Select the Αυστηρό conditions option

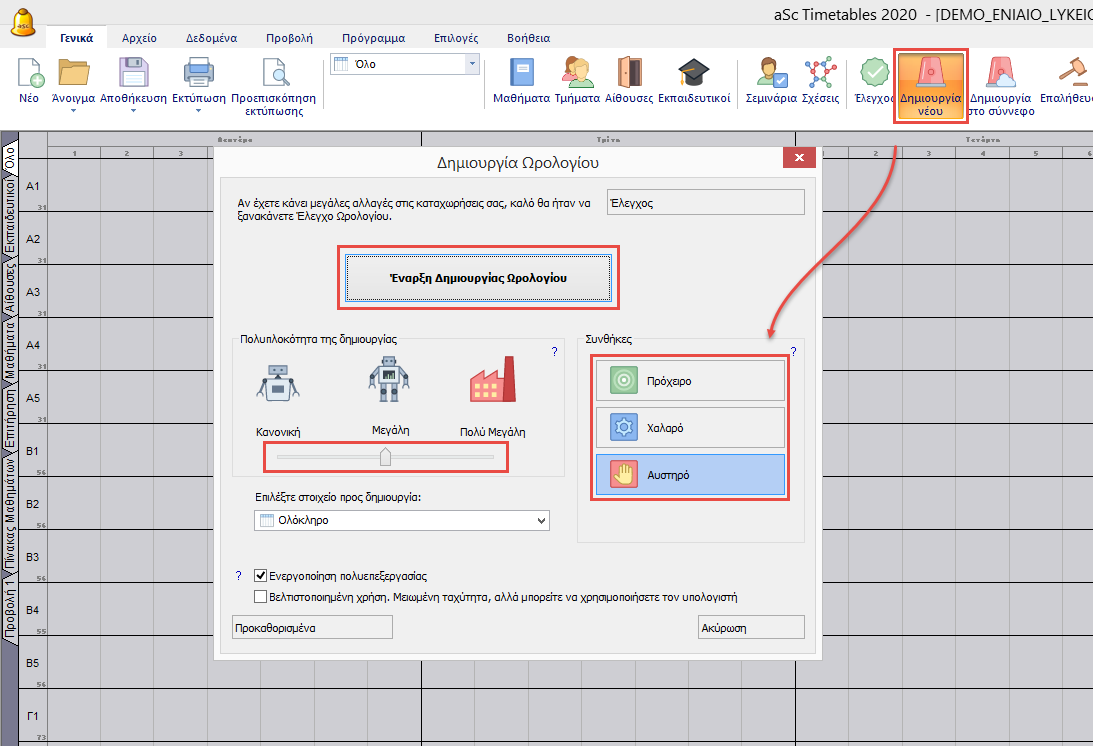tap(690, 475)
